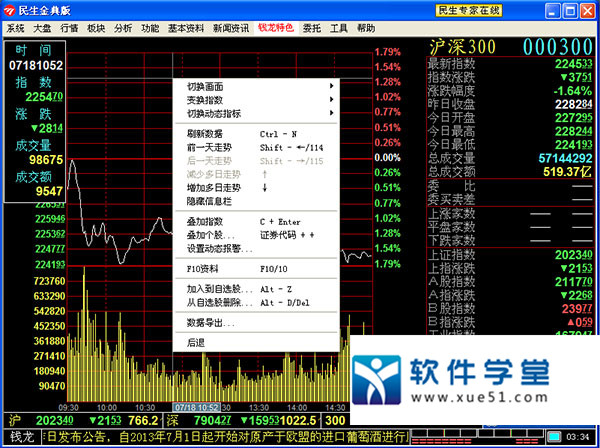Open the 行情 menu
The image size is (600, 448).
coord(69,28)
